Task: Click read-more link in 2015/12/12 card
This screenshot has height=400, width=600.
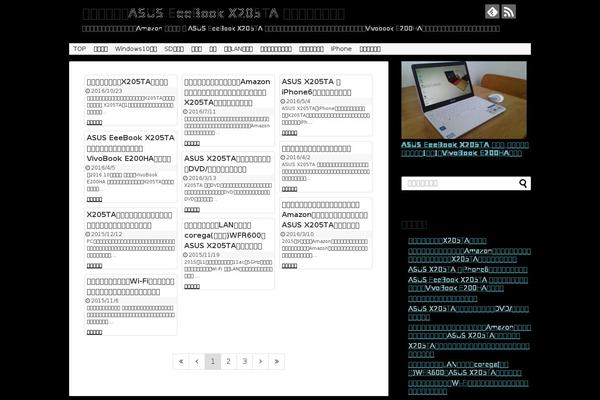Action: click(x=94, y=266)
